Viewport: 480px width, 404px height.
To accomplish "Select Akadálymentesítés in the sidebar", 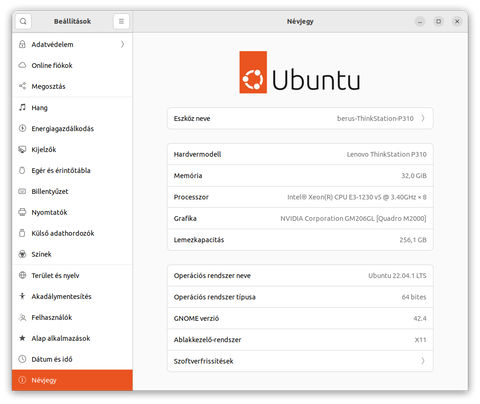I will tap(72, 296).
